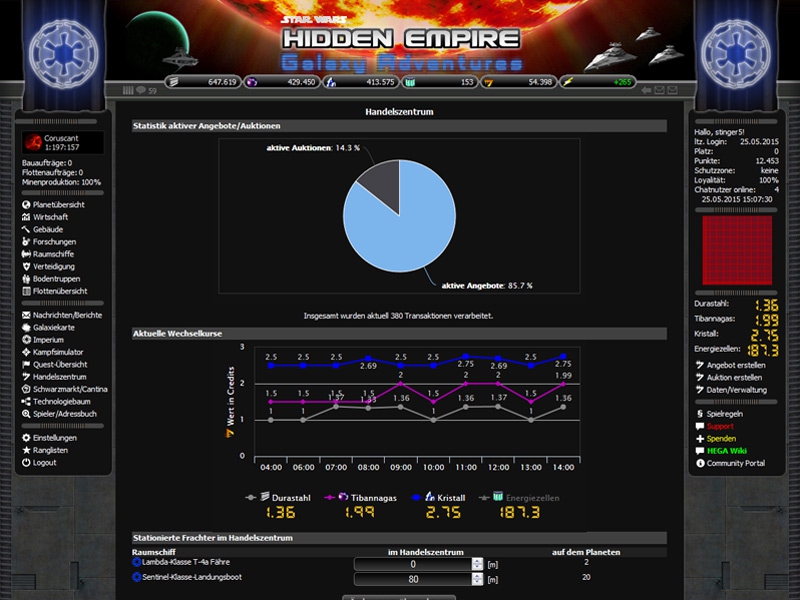Screen dimensions: 800x600
Task: Click the lightning energy icon showing +265
Action: tap(568, 82)
